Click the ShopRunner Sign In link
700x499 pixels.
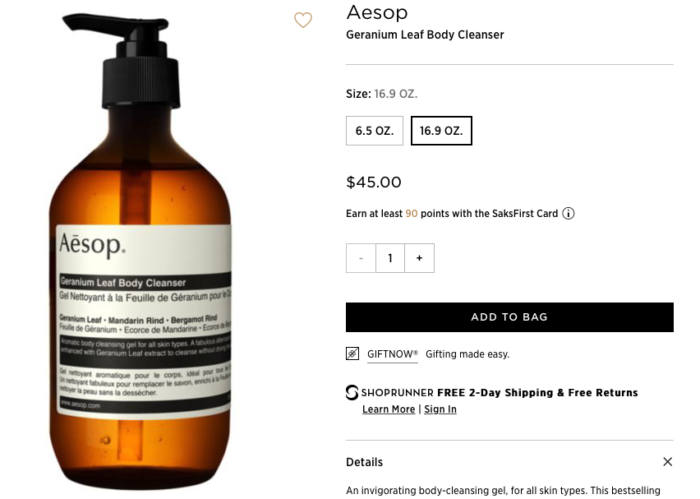440,409
